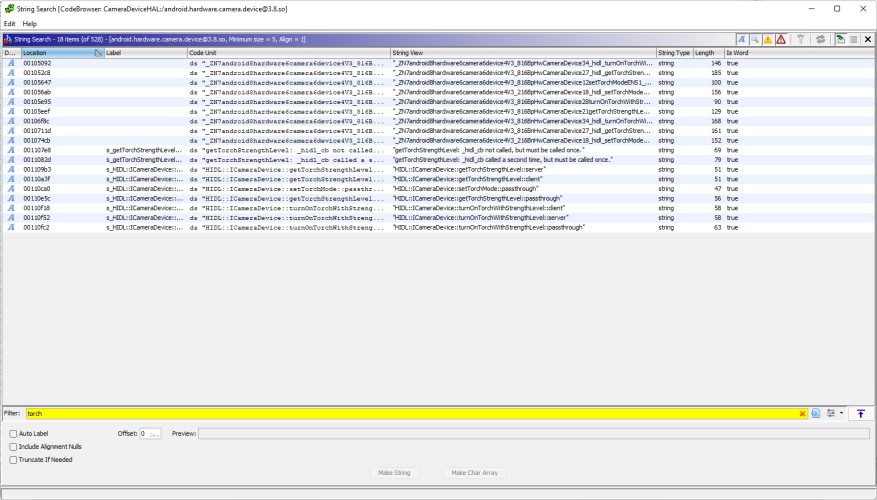Clear the filter with orange X

point(802,413)
